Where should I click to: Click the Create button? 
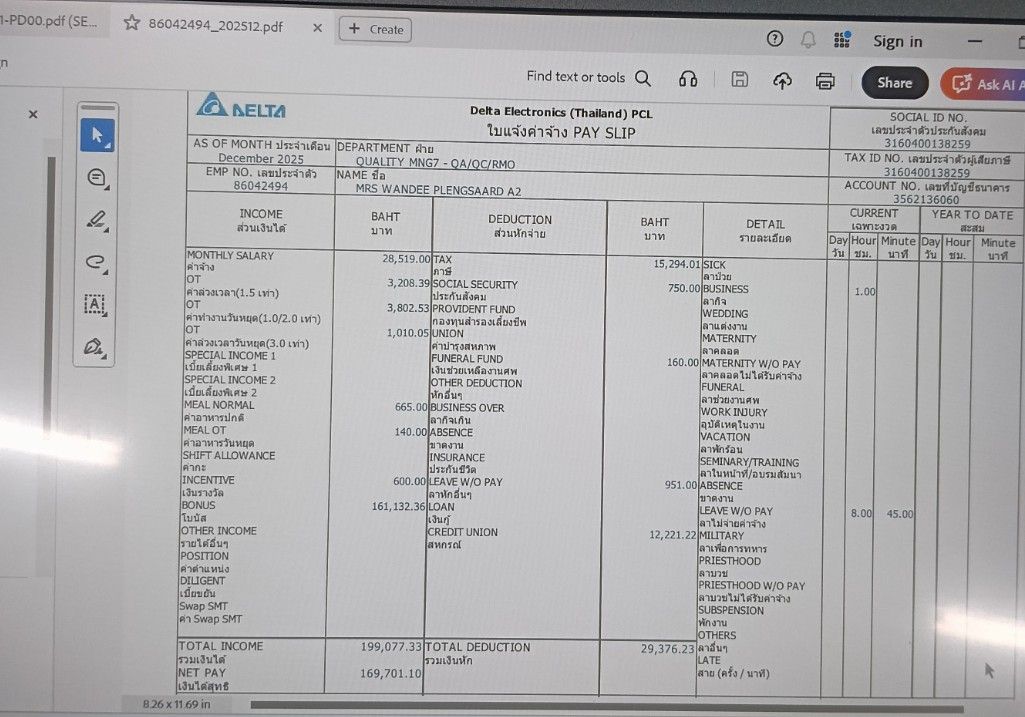coord(375,29)
